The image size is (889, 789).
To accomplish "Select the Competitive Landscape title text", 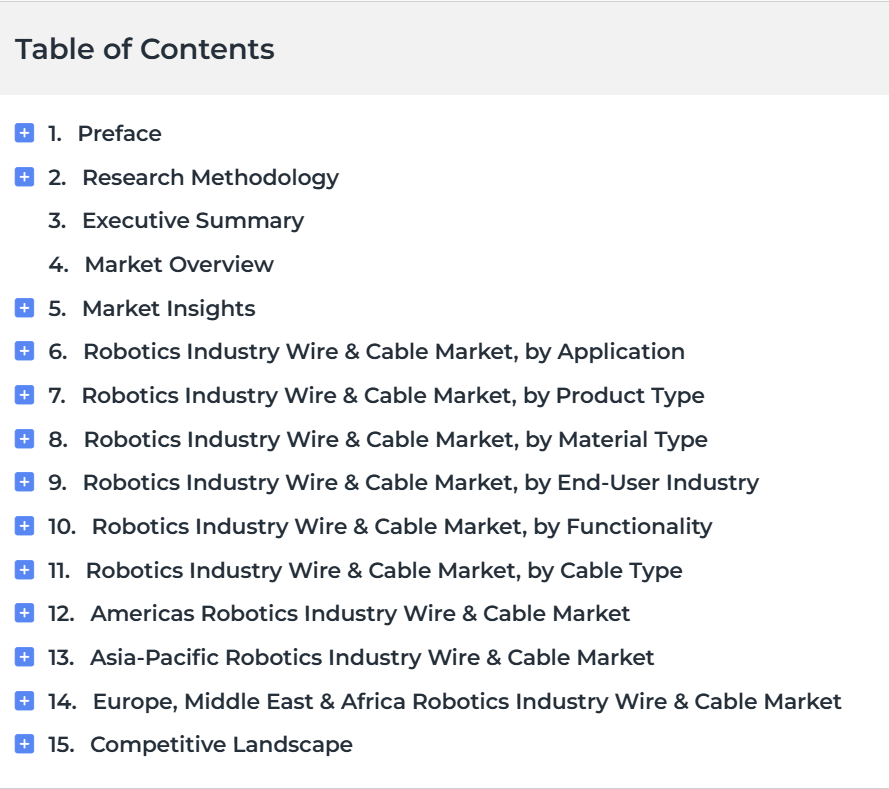I will (221, 745).
